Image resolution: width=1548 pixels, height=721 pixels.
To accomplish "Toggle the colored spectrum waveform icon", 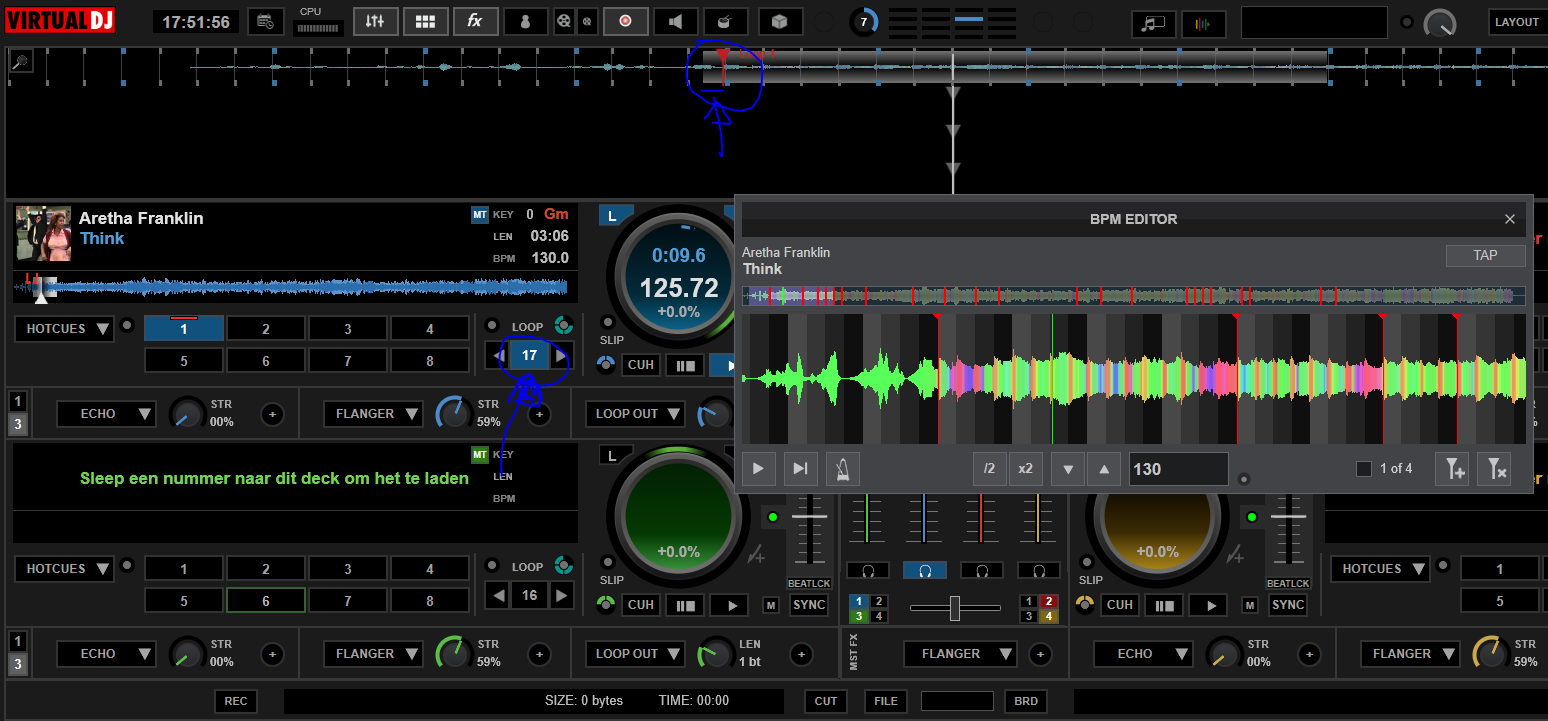I will 1203,23.
